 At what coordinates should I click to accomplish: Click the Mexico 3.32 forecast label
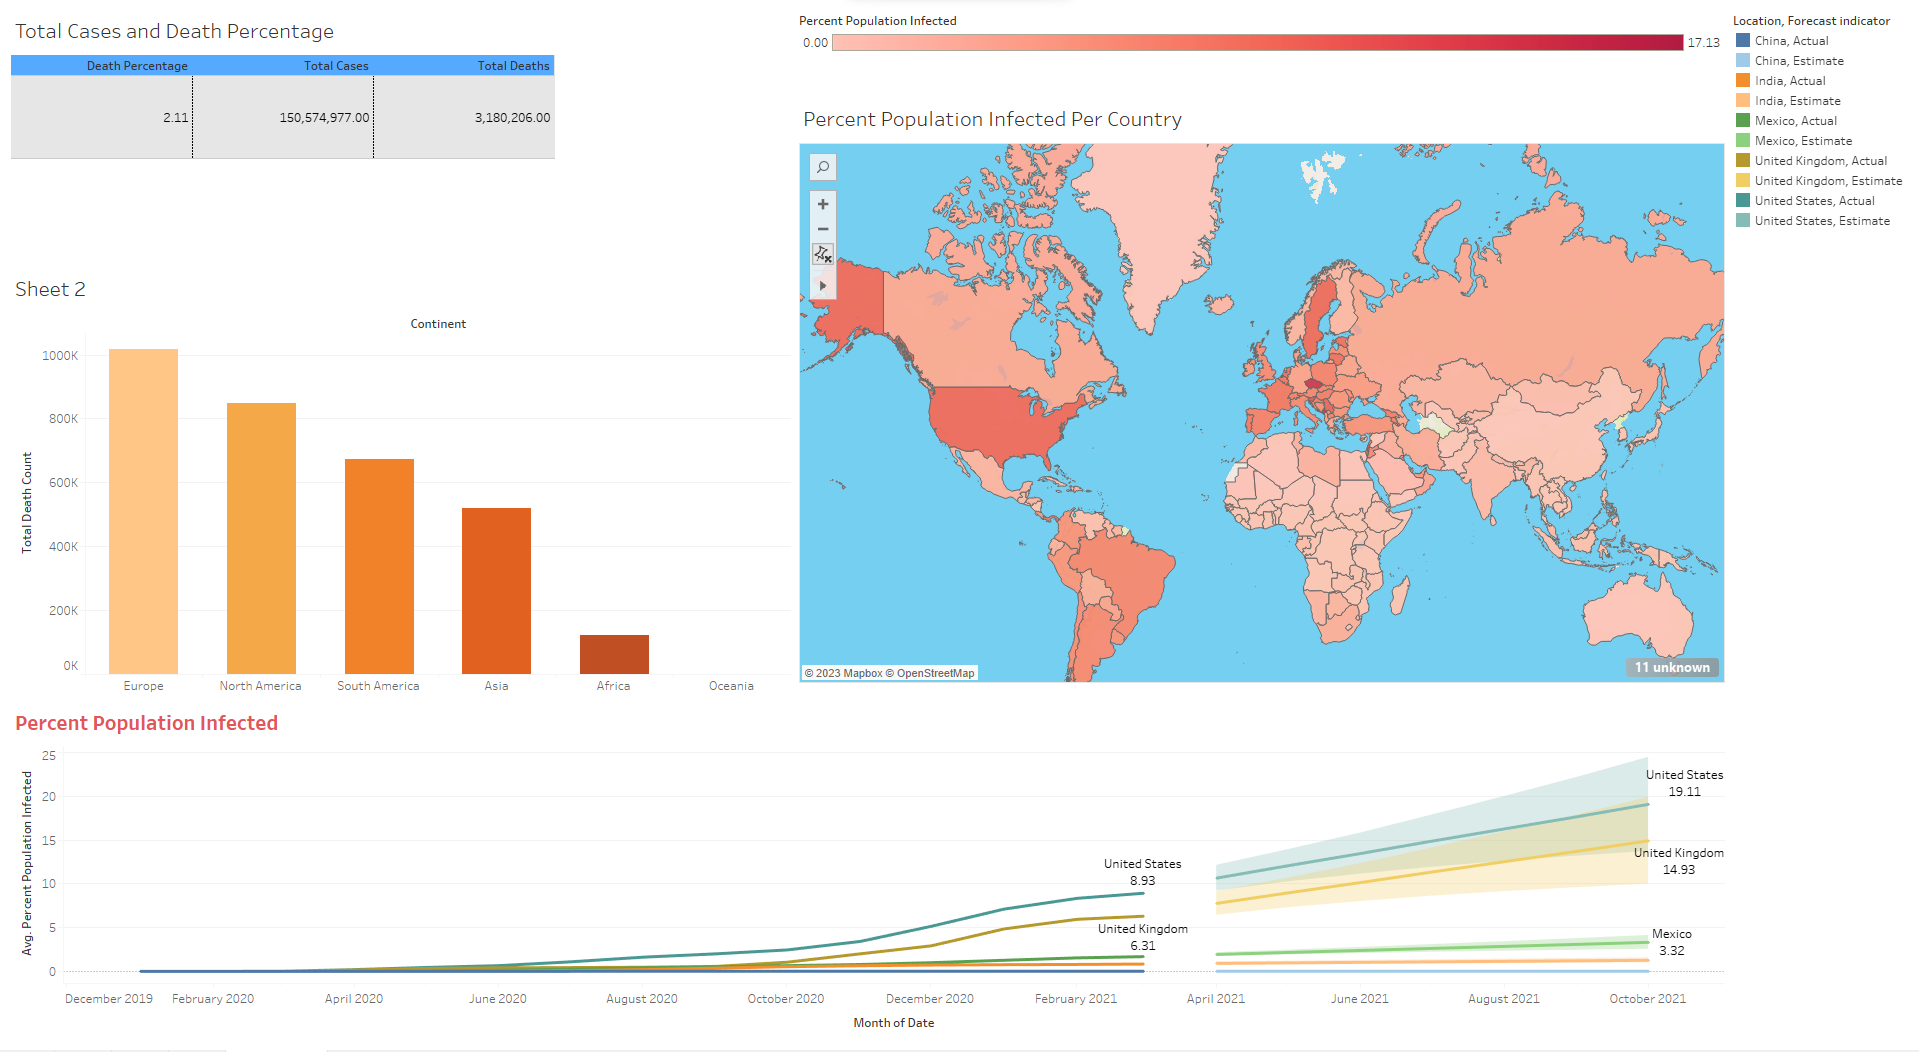(1671, 942)
